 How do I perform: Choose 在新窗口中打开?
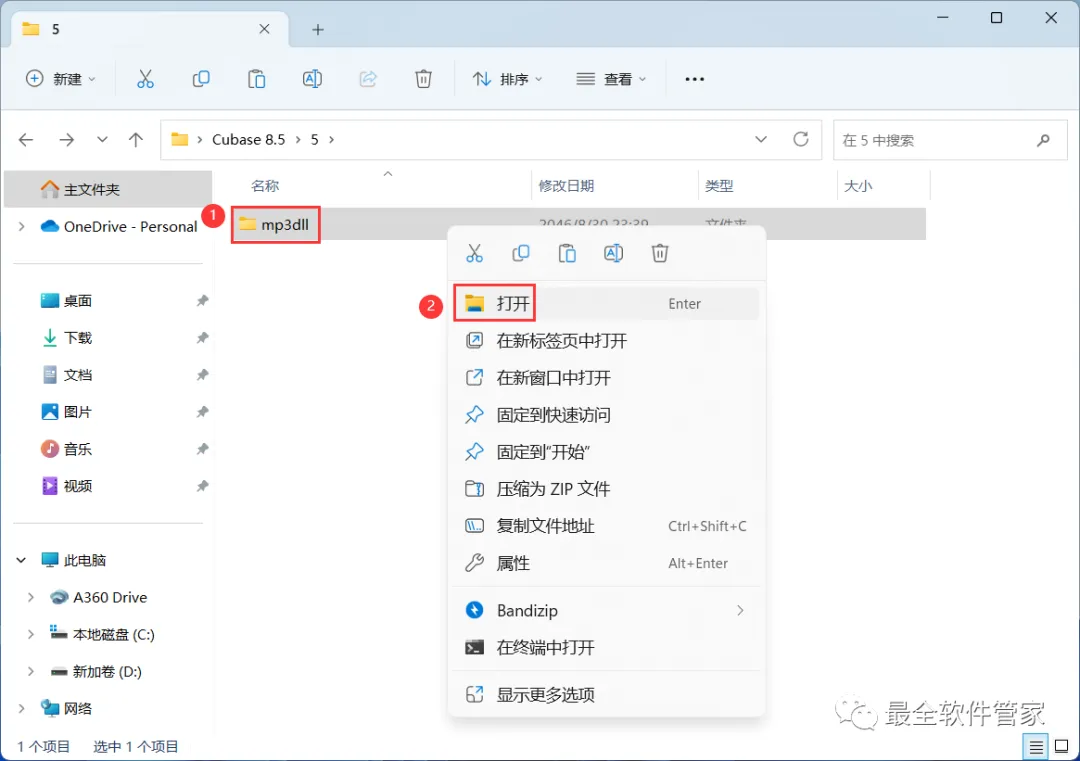click(x=606, y=378)
